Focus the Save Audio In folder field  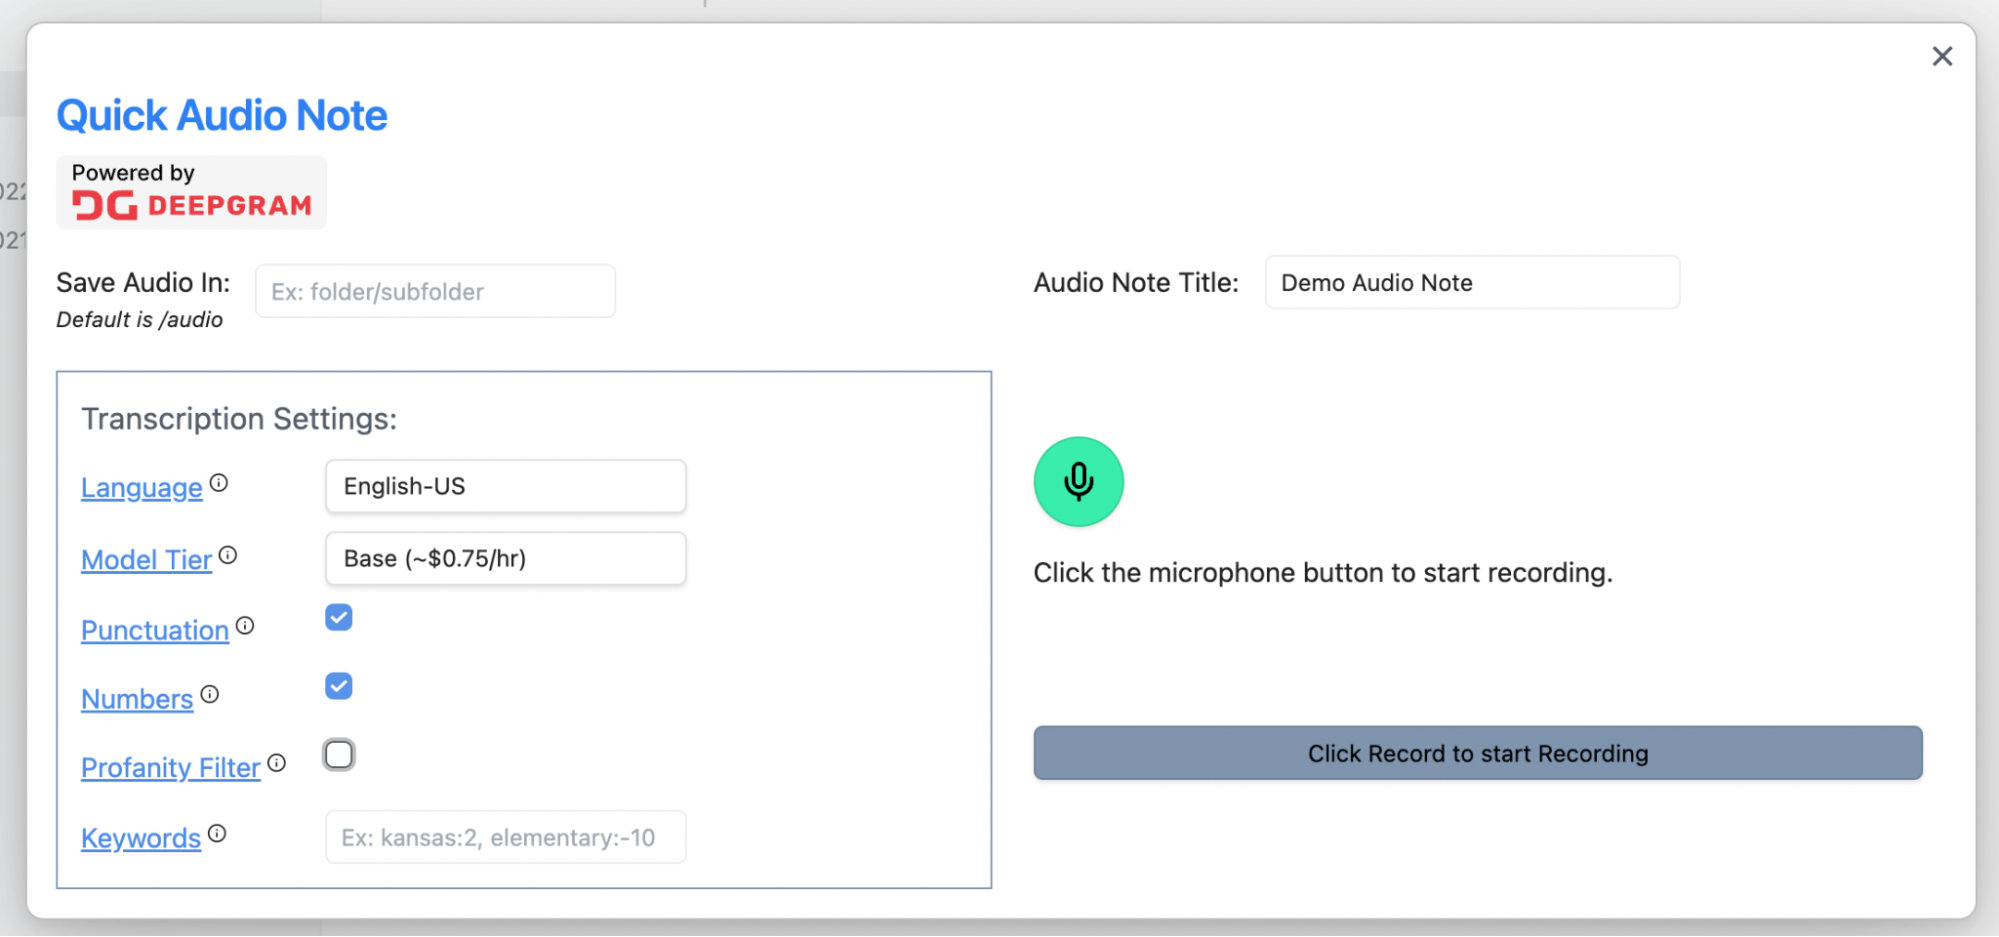435,292
